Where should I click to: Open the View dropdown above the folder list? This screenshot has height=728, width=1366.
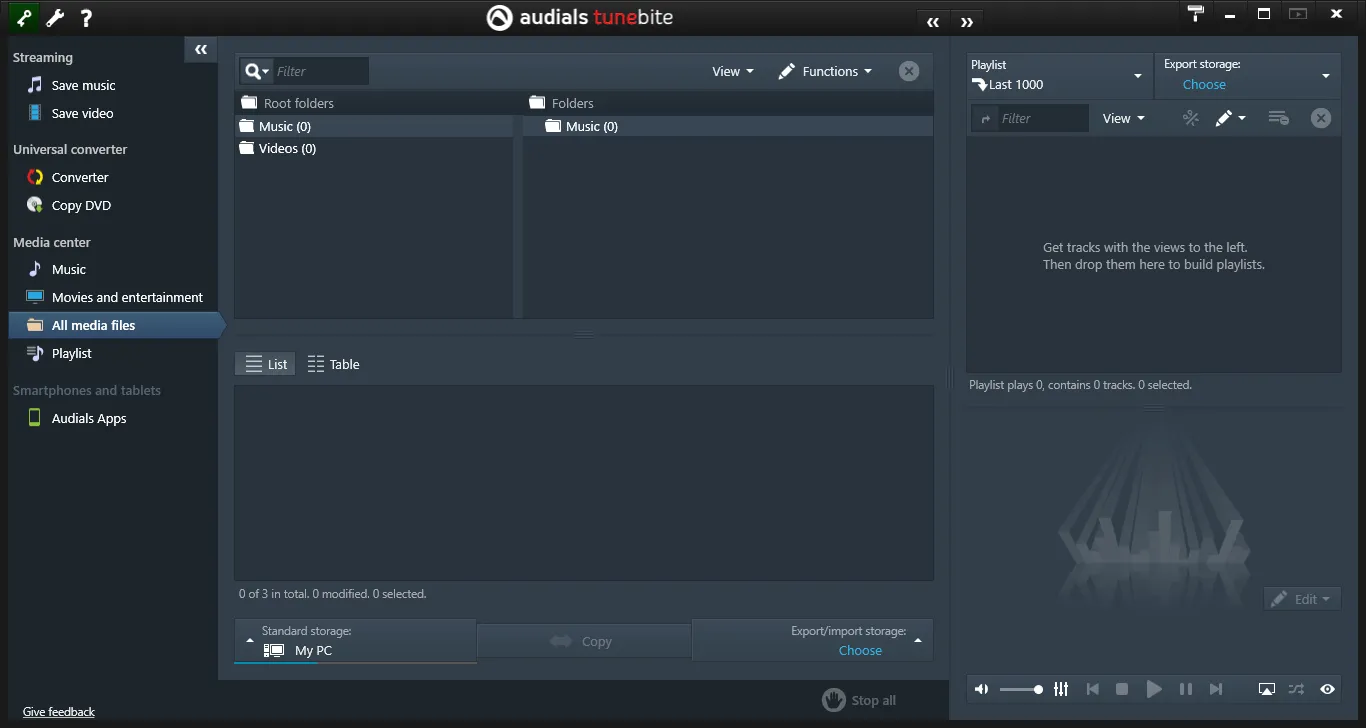point(731,71)
